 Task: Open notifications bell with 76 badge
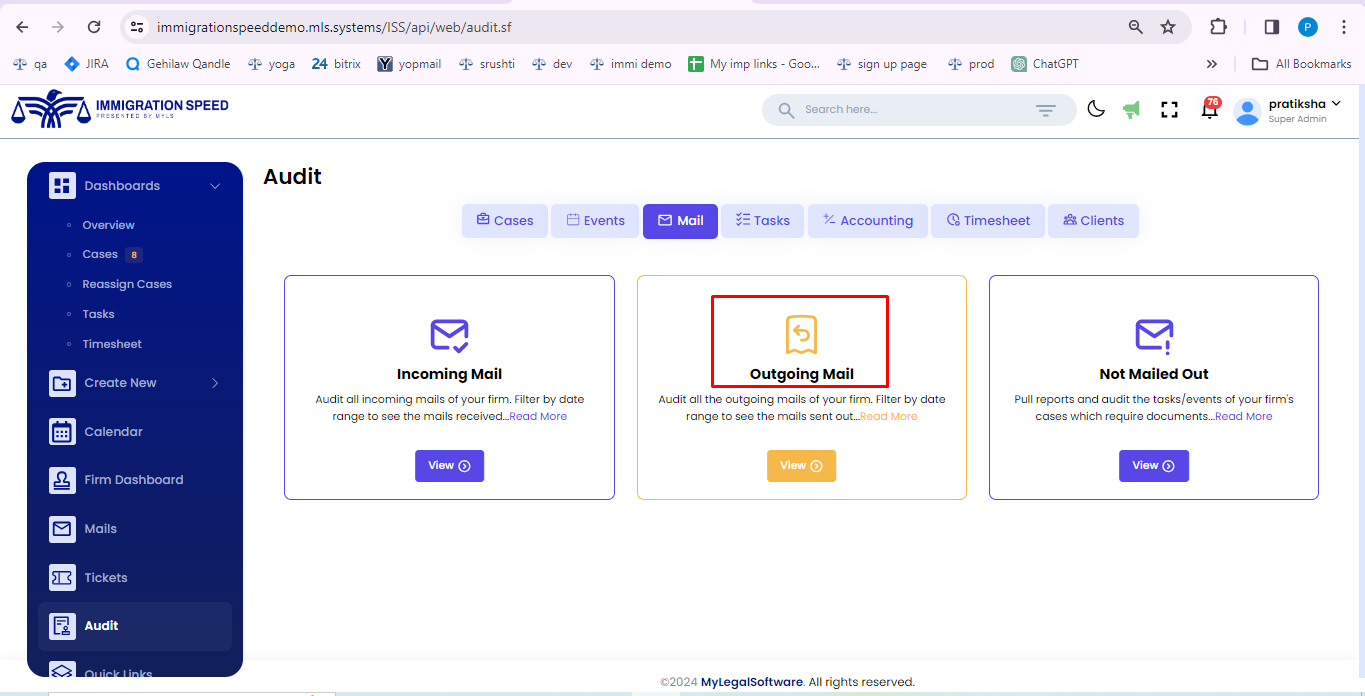[x=1210, y=108]
